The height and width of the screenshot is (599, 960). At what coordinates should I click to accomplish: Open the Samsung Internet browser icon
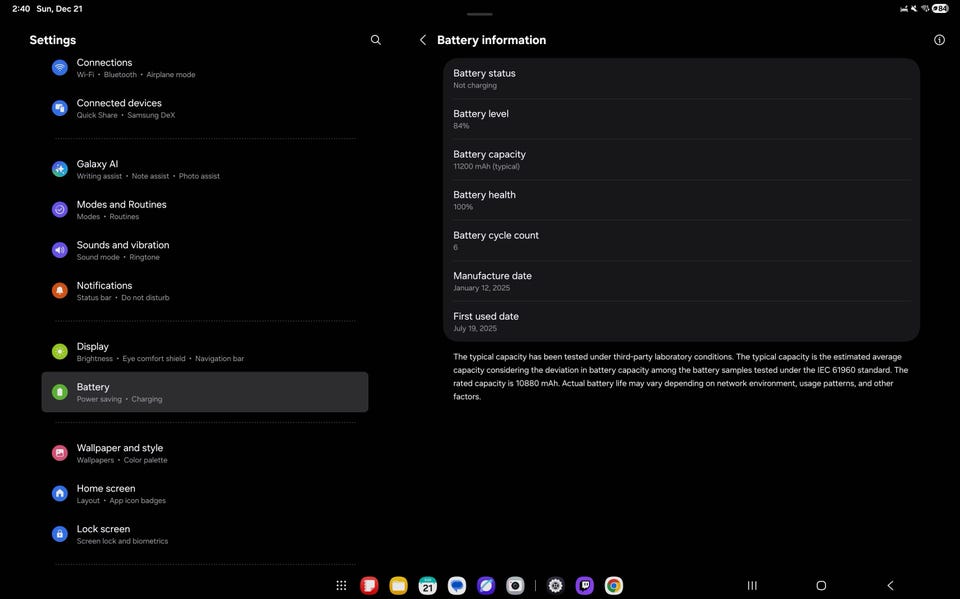click(x=486, y=586)
